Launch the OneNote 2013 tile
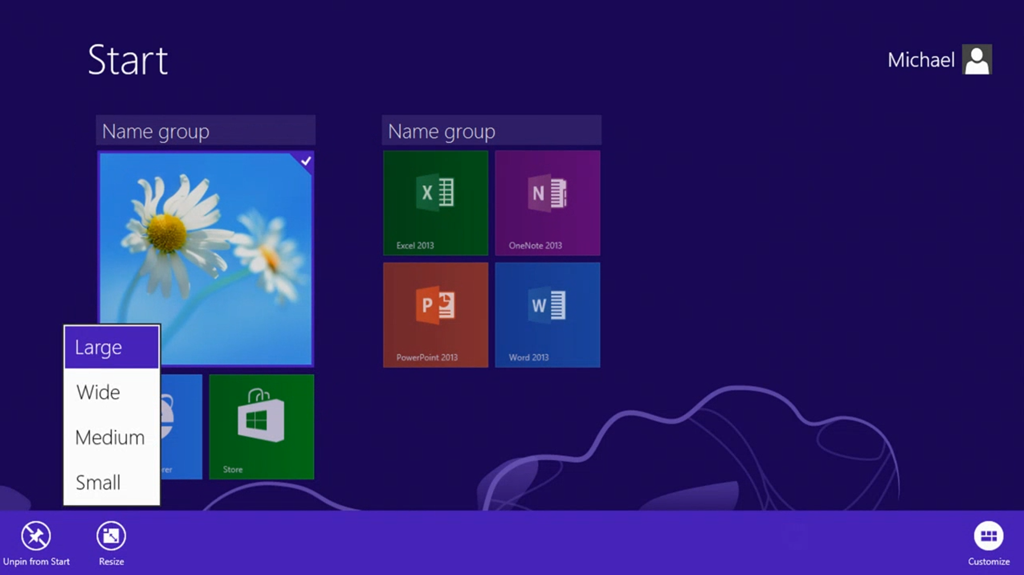The image size is (1024, 575). coord(547,203)
